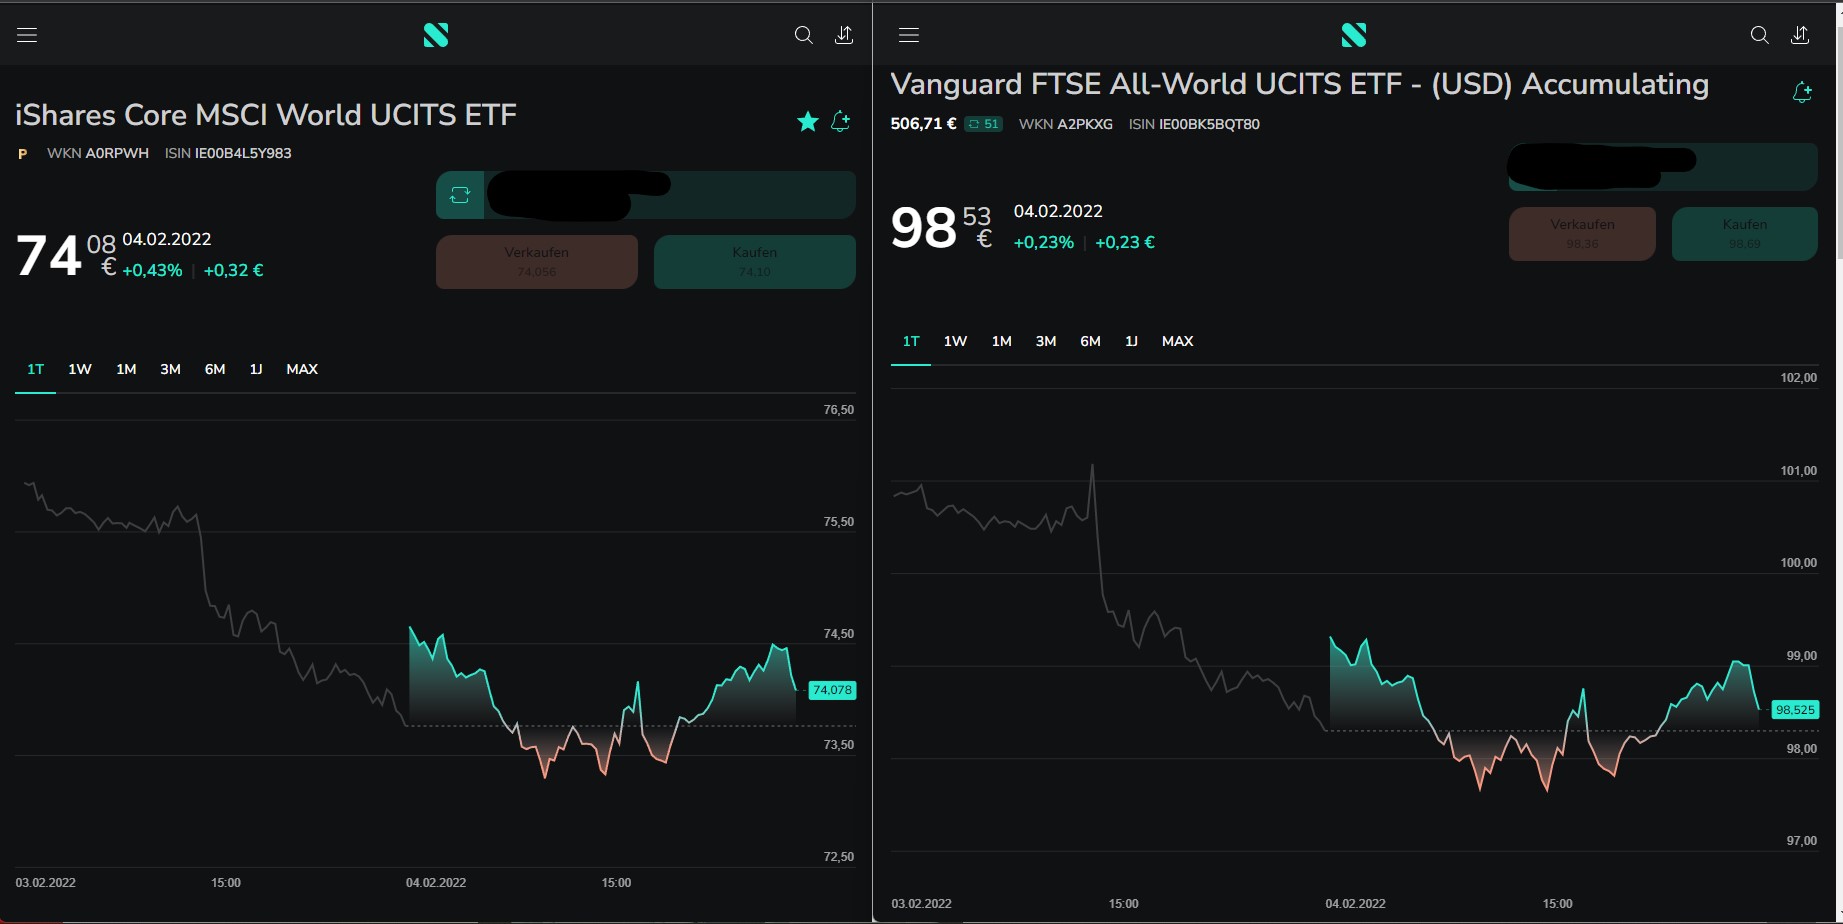The width and height of the screenshot is (1843, 924).
Task: Click search icon in iShares panel
Action: pyautogui.click(x=803, y=35)
